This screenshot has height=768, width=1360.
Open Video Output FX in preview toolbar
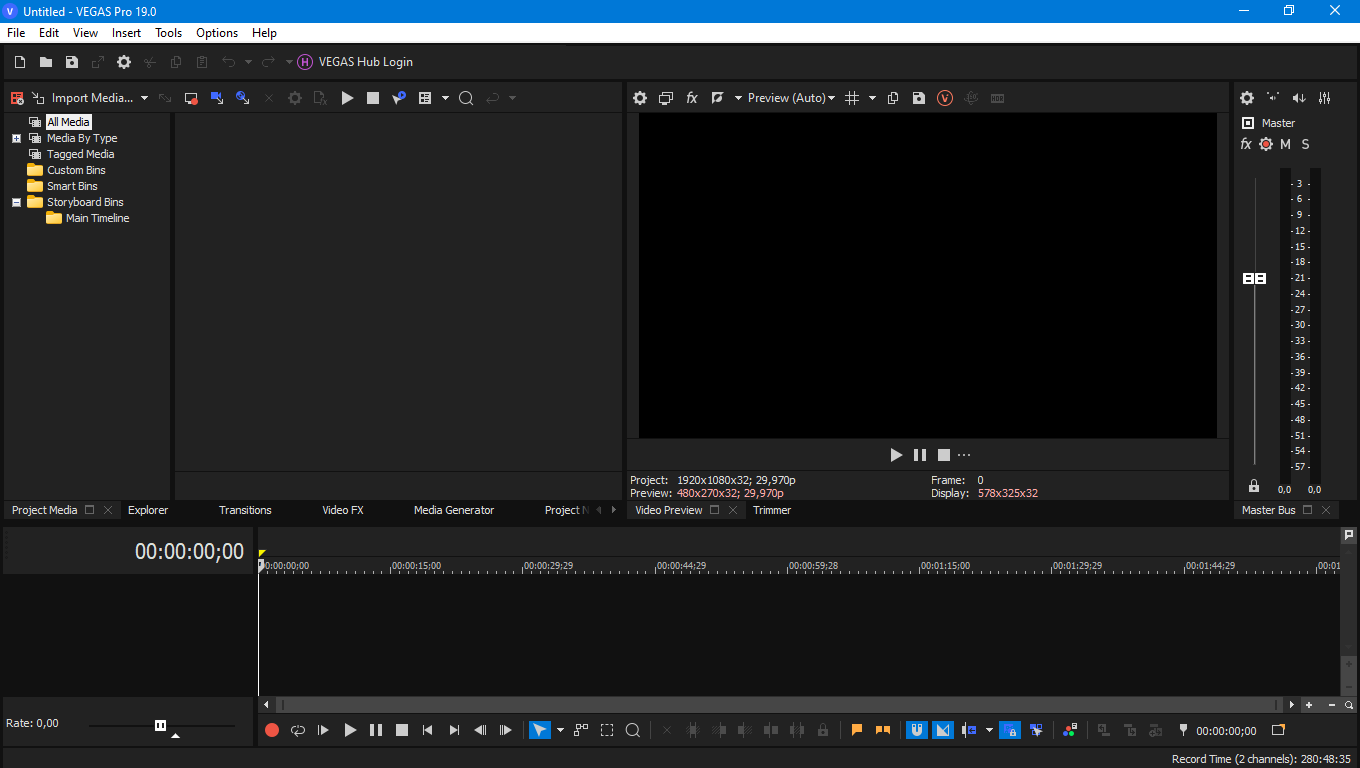click(692, 98)
